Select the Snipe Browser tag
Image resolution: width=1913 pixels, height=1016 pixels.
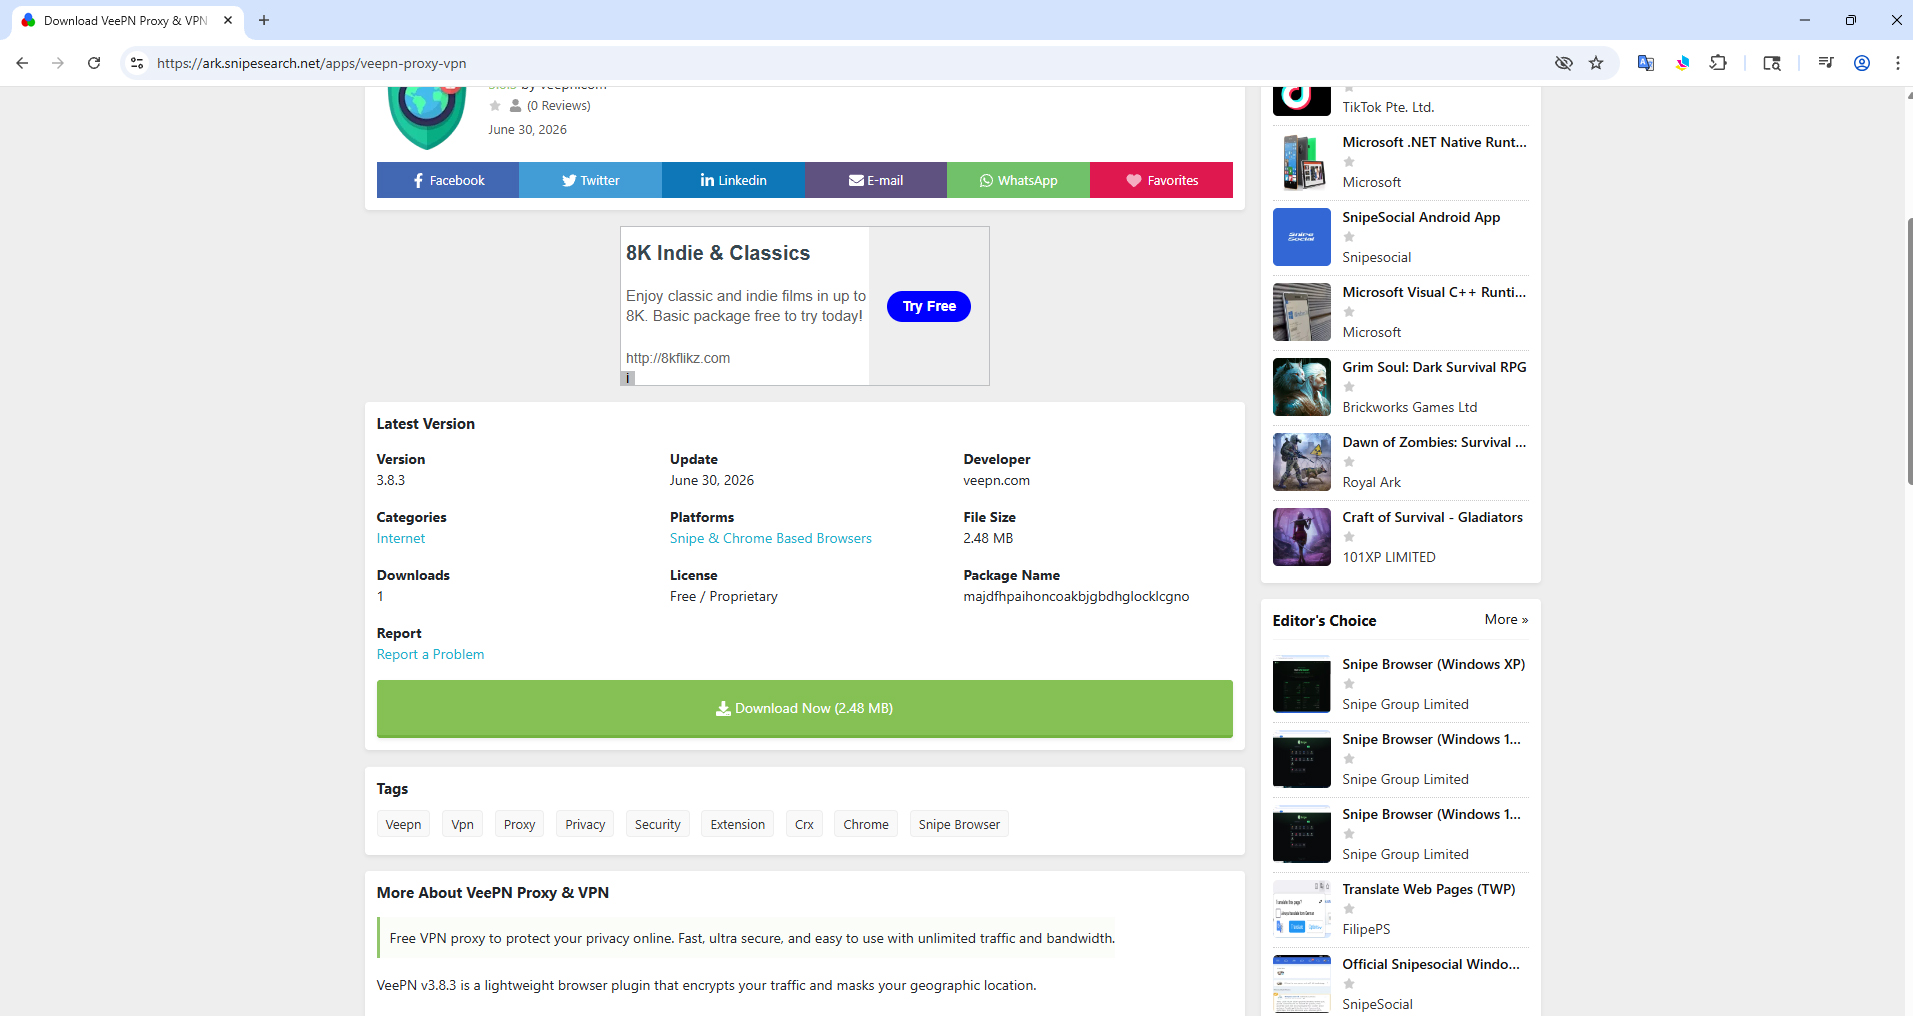click(x=959, y=824)
